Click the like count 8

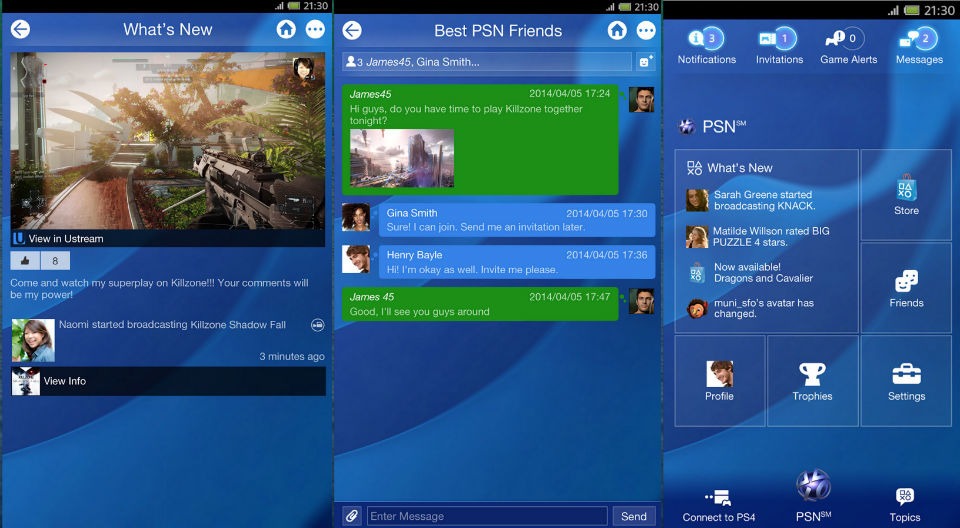point(55,261)
